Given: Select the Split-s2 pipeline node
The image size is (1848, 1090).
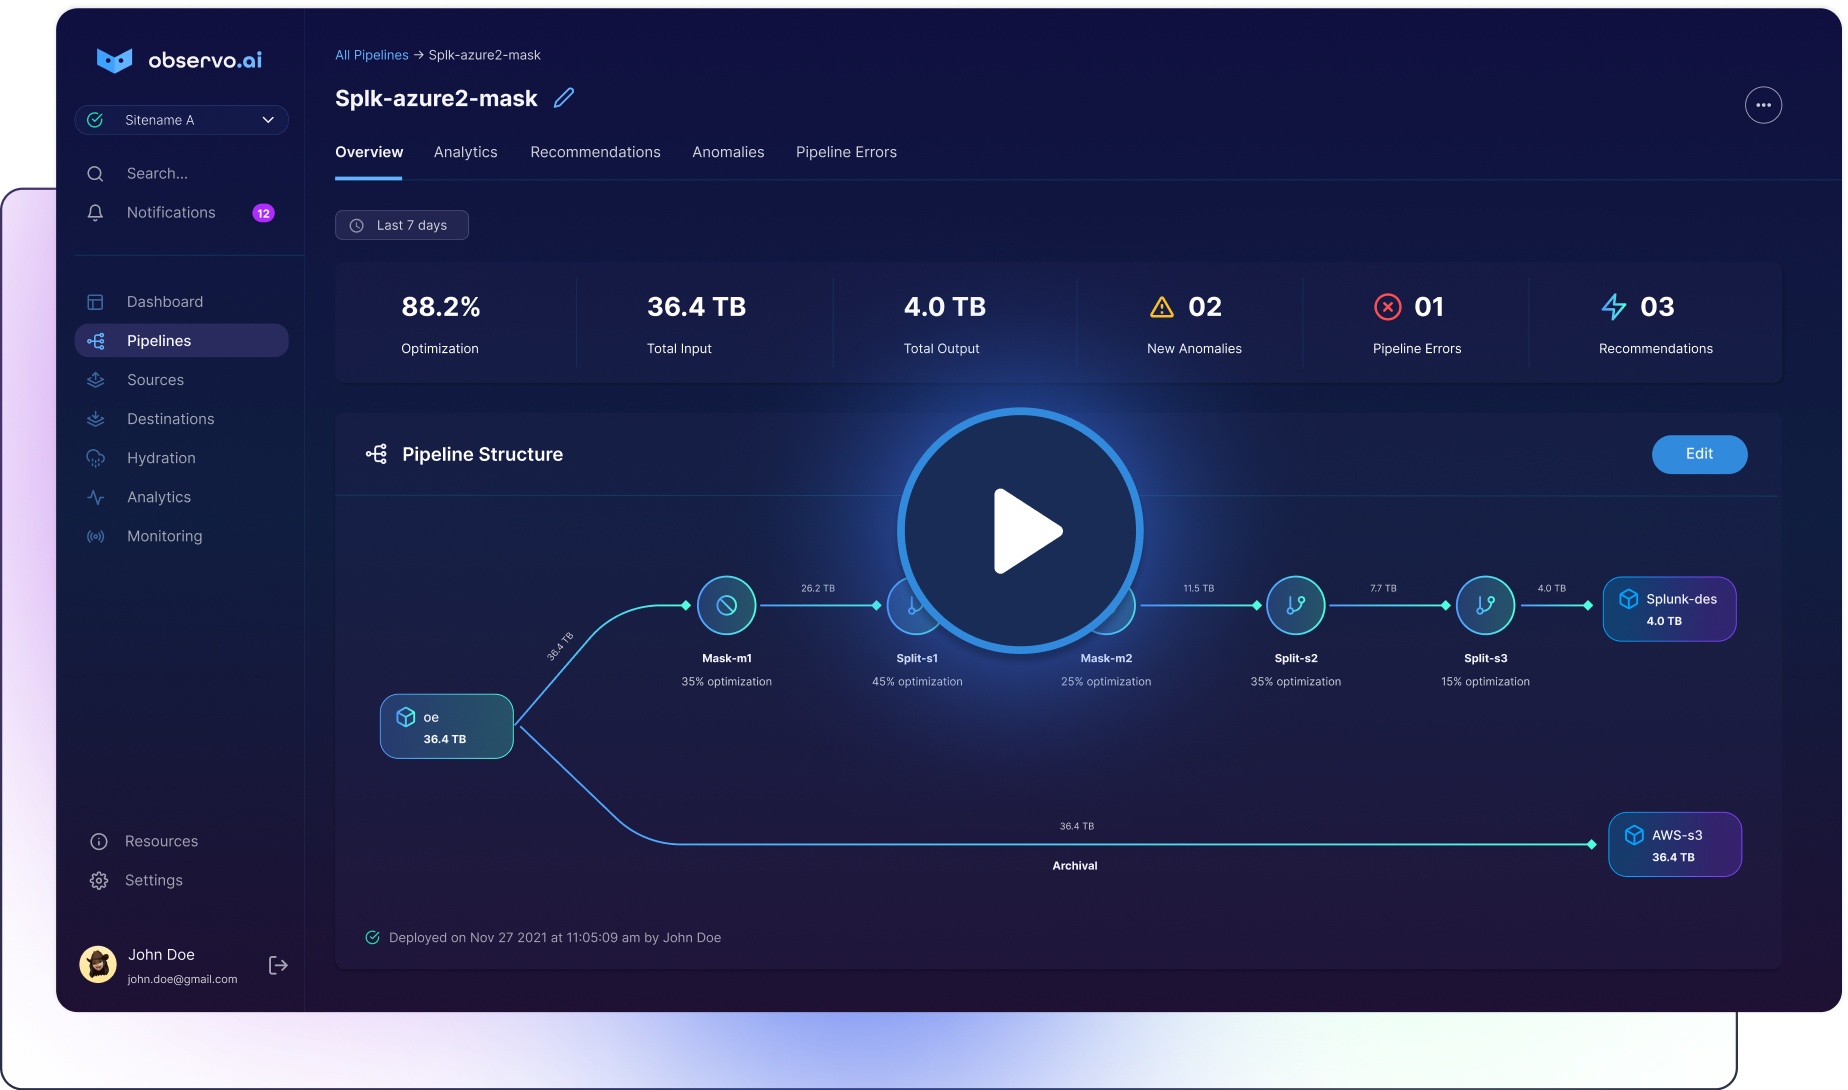Looking at the screenshot, I should click(x=1295, y=604).
